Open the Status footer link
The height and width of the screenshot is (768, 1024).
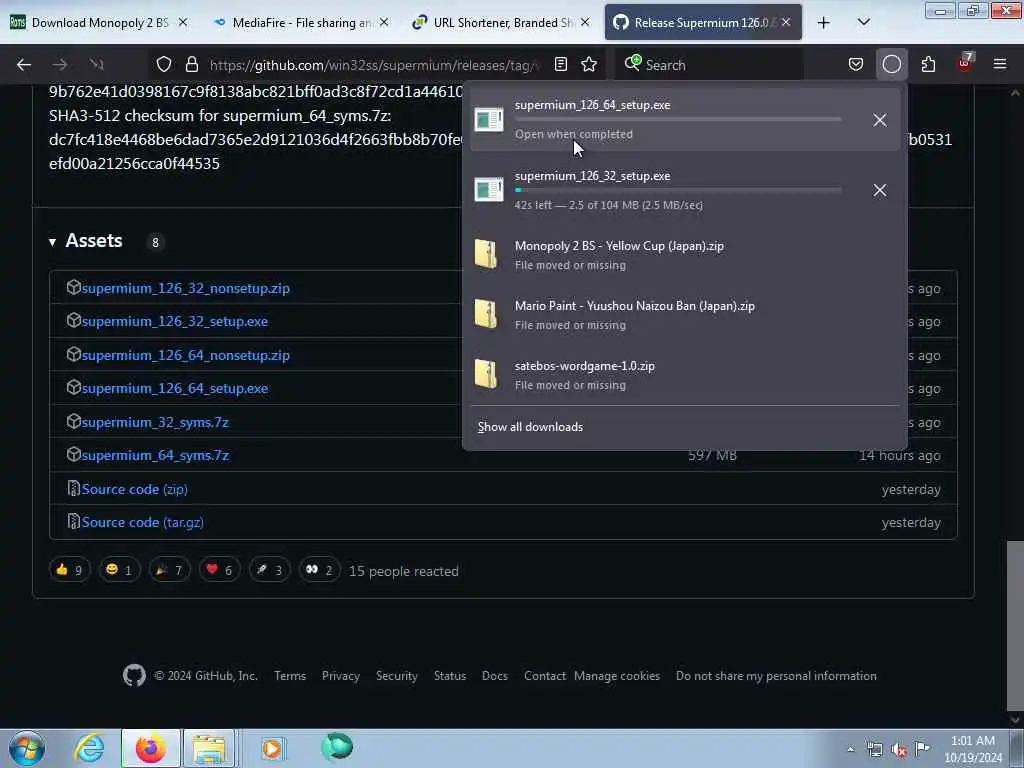[x=450, y=676]
